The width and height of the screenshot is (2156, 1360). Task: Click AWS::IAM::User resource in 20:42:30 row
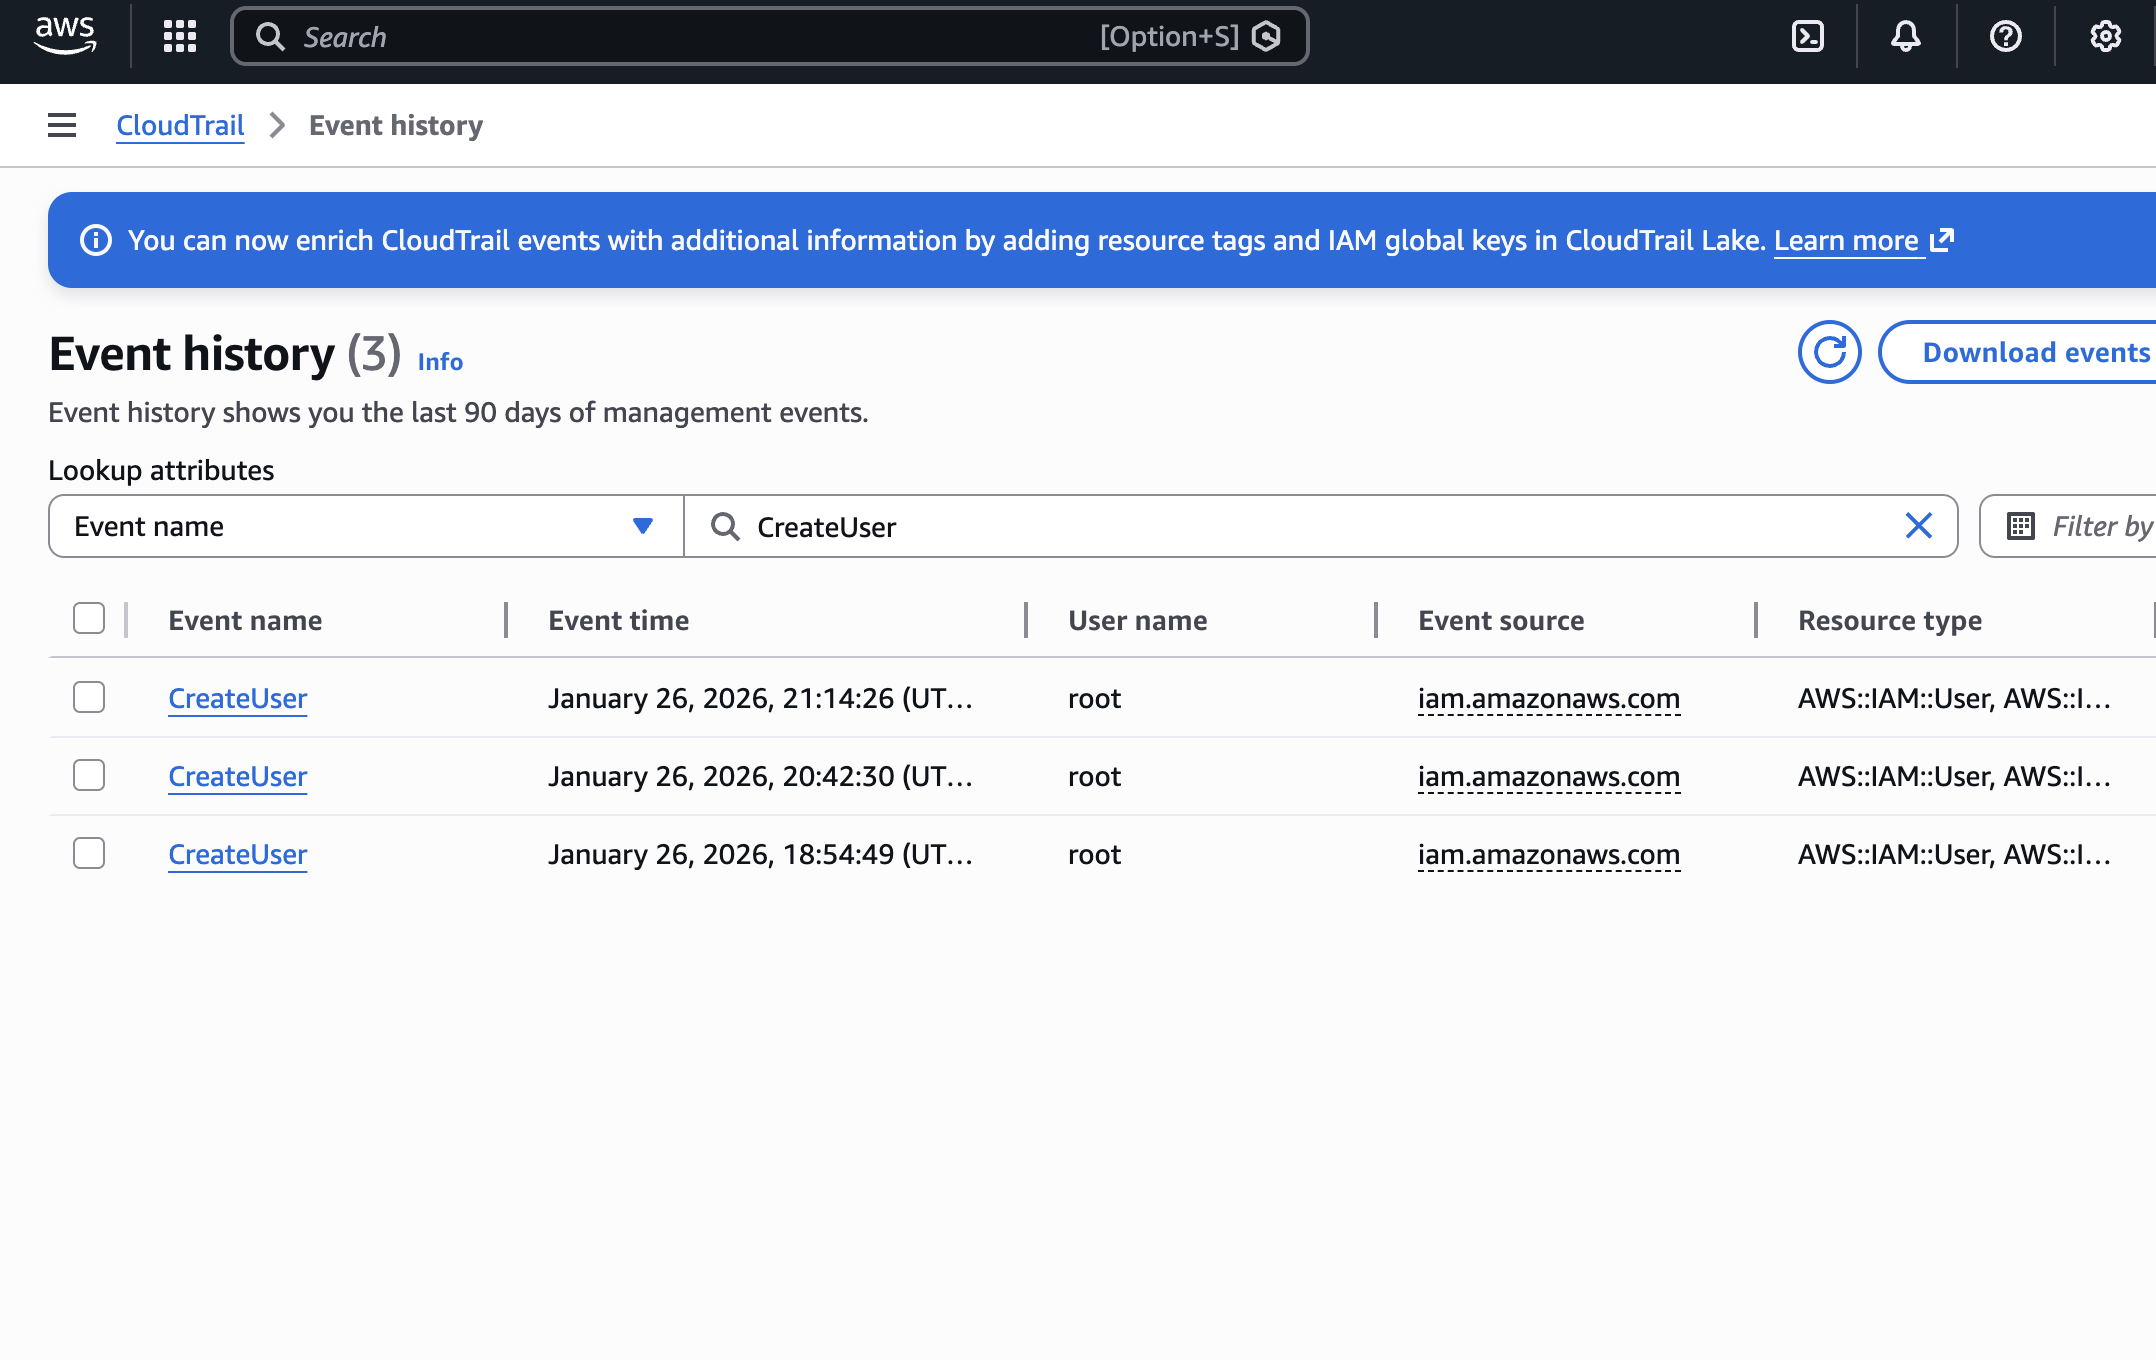pyautogui.click(x=1954, y=776)
